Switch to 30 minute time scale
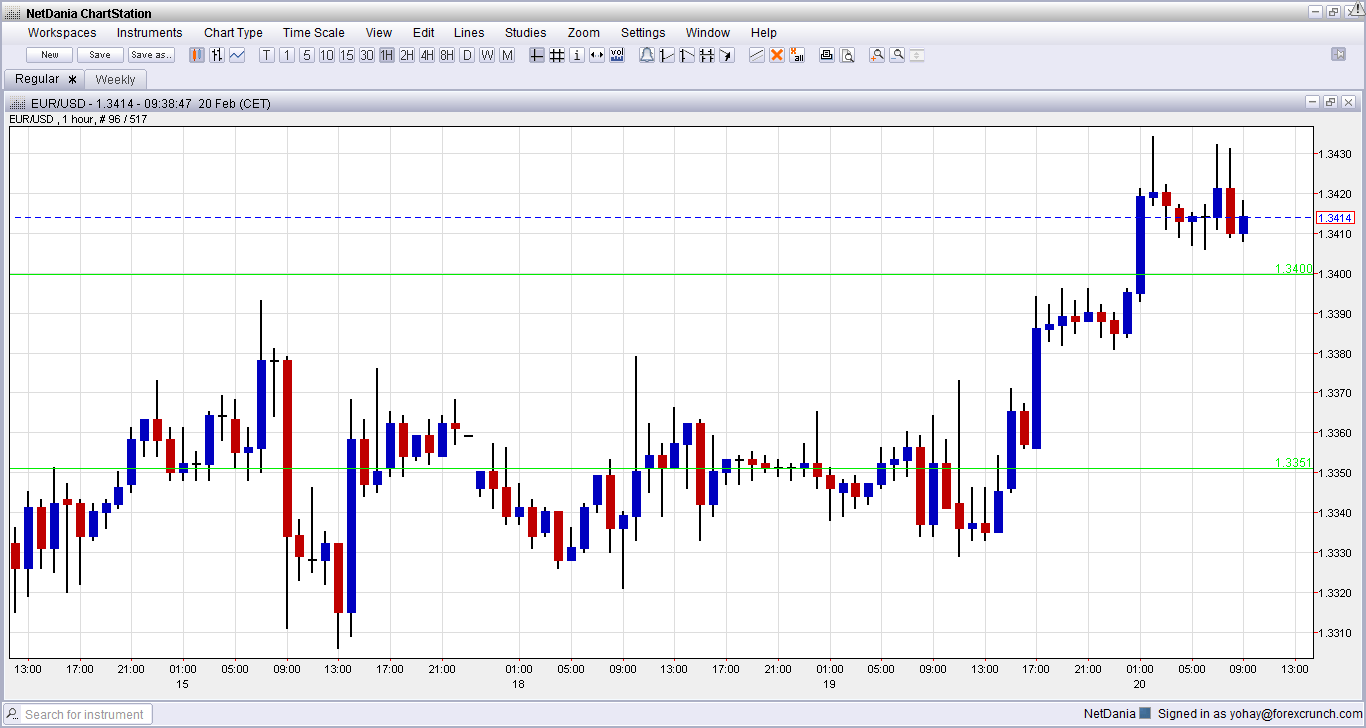This screenshot has width=1366, height=728. [x=367, y=55]
